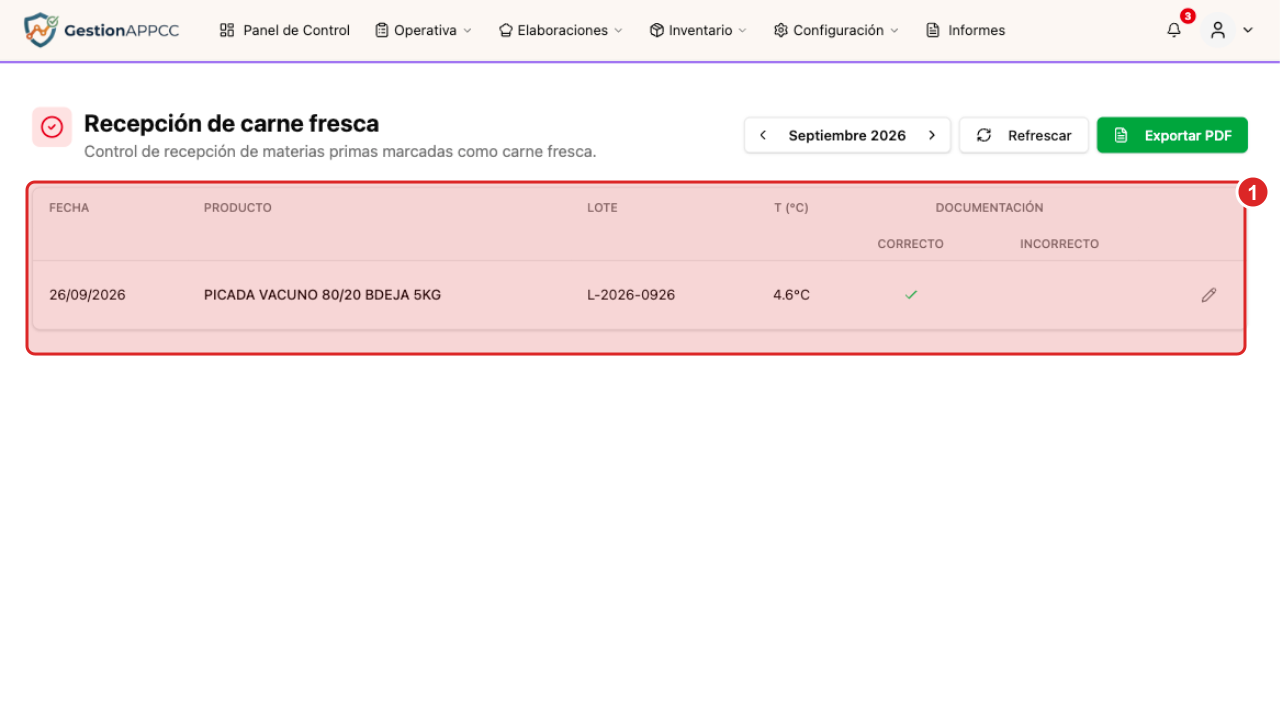The width and height of the screenshot is (1280, 720).
Task: Click the page header check-circle icon
Action: pyautogui.click(x=52, y=127)
